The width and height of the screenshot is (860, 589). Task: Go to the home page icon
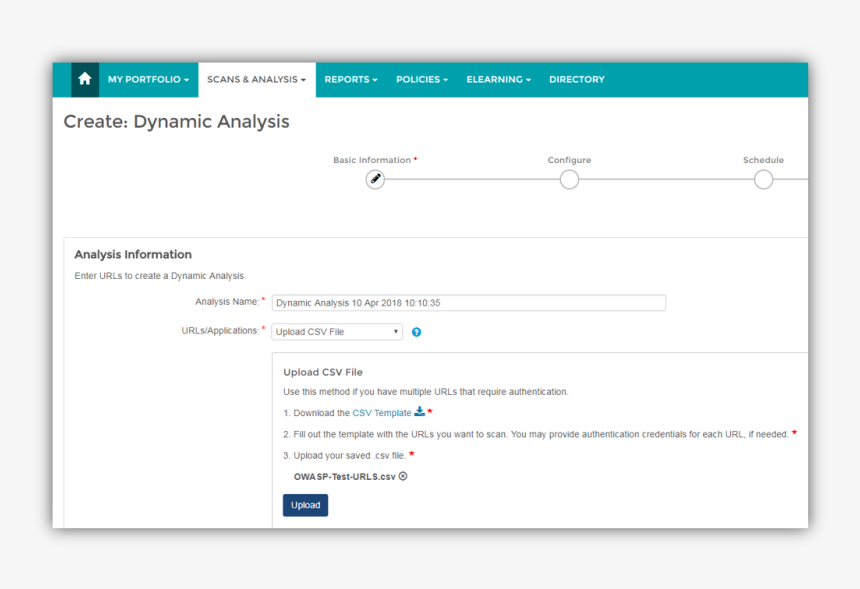[85, 79]
